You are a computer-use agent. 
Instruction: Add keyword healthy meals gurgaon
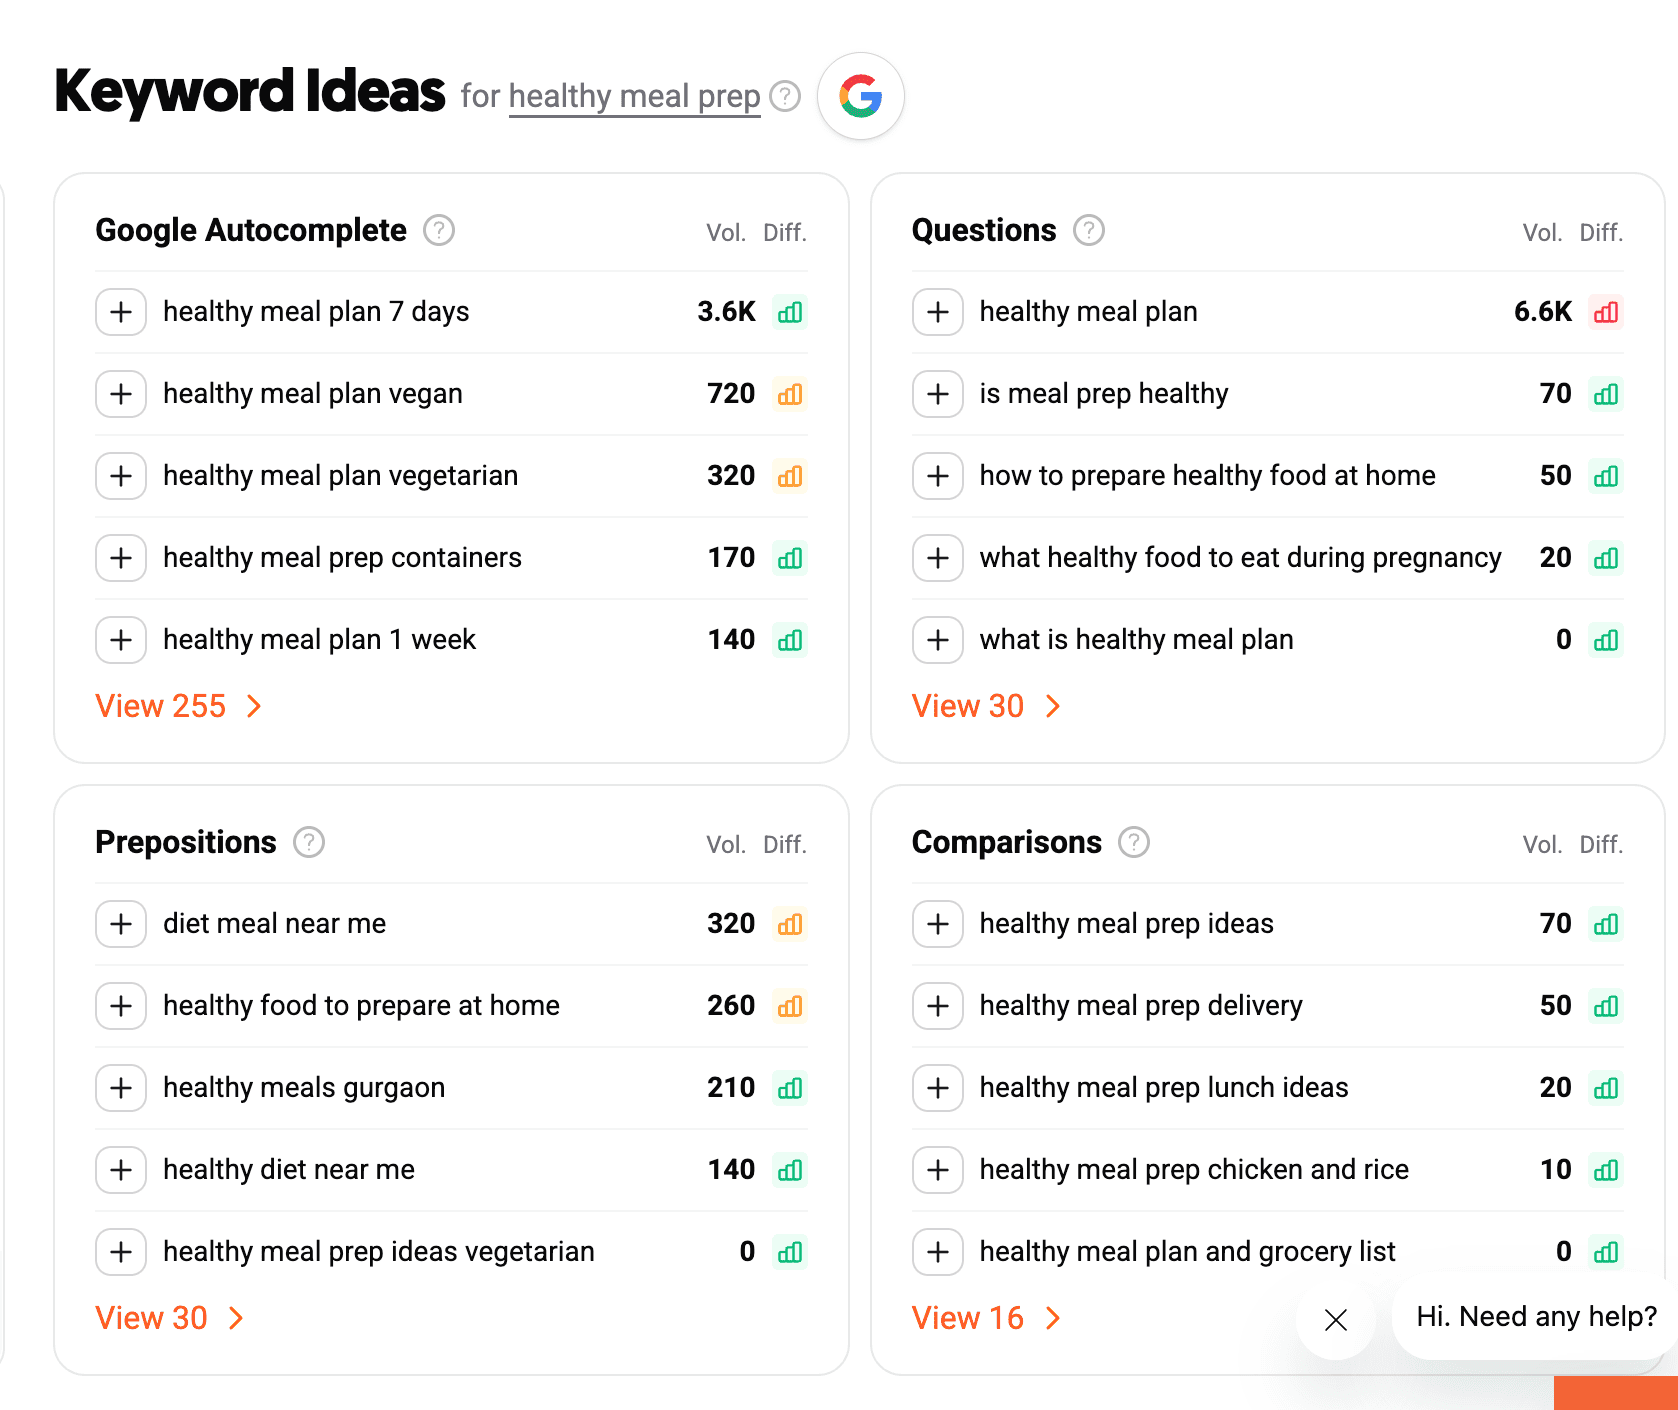click(121, 1088)
